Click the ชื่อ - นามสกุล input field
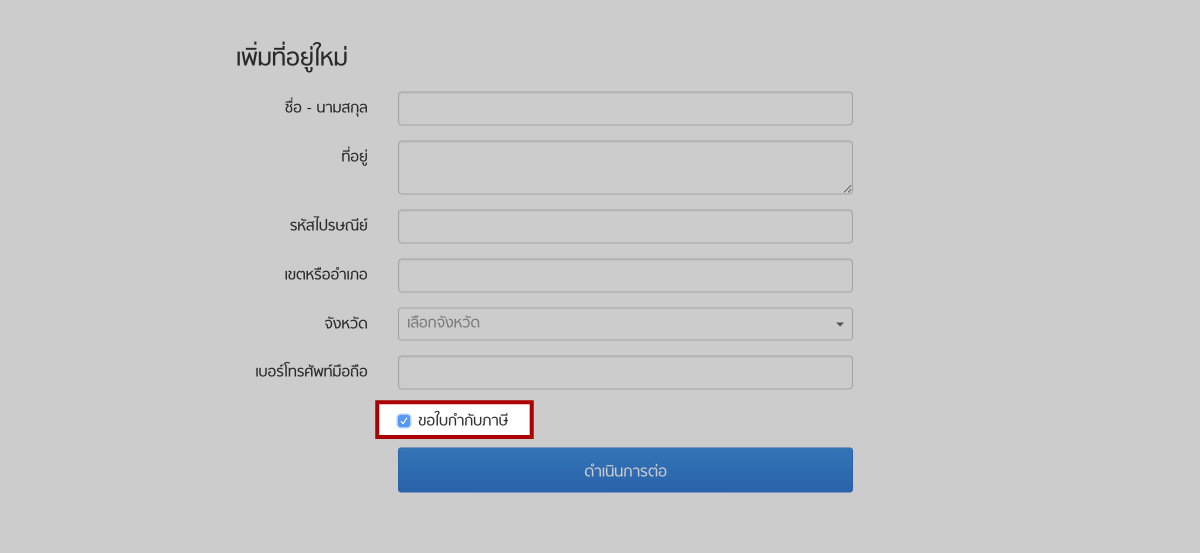Viewport: 1200px width, 553px height. click(625, 108)
